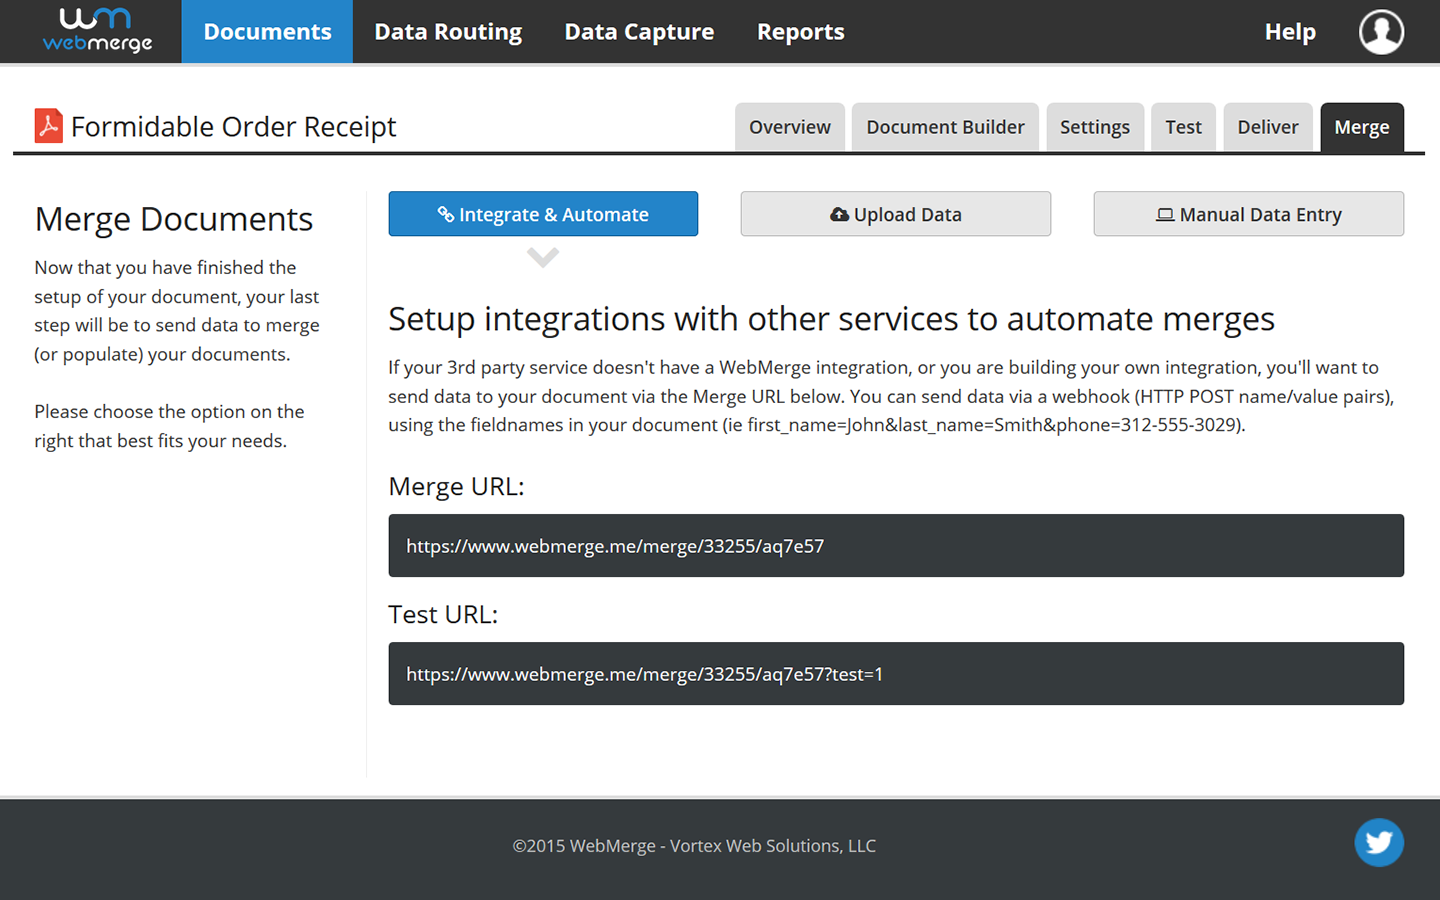Open the Twitter icon in the footer
1440x900 pixels.
click(1379, 843)
